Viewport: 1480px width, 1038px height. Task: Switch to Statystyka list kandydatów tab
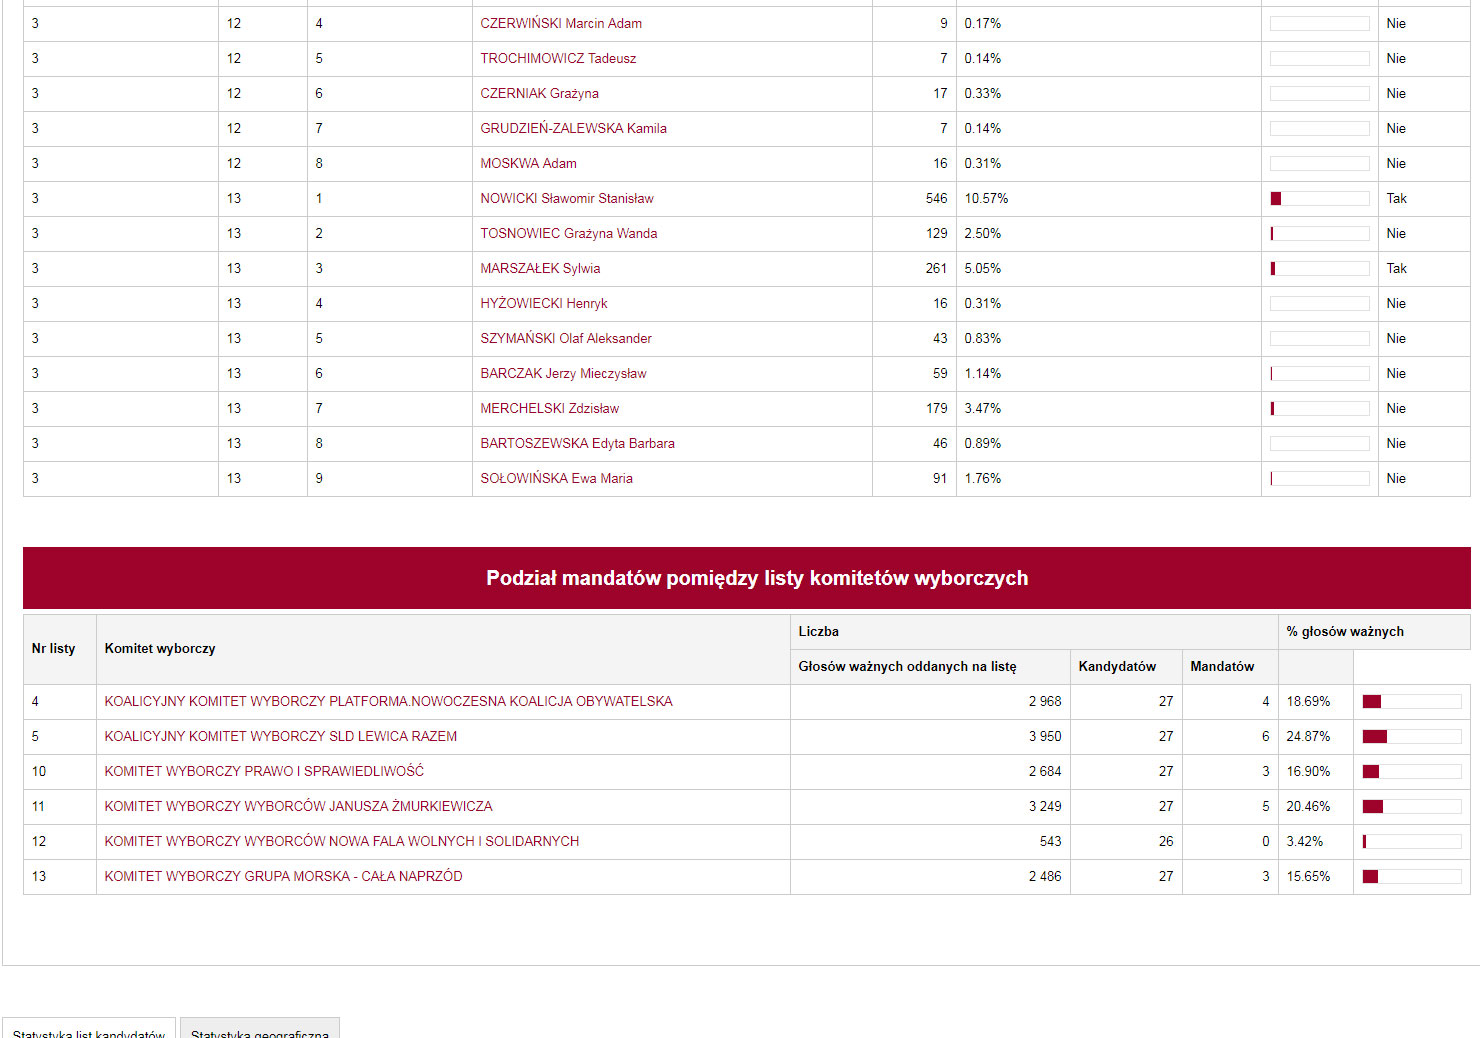(89, 1031)
